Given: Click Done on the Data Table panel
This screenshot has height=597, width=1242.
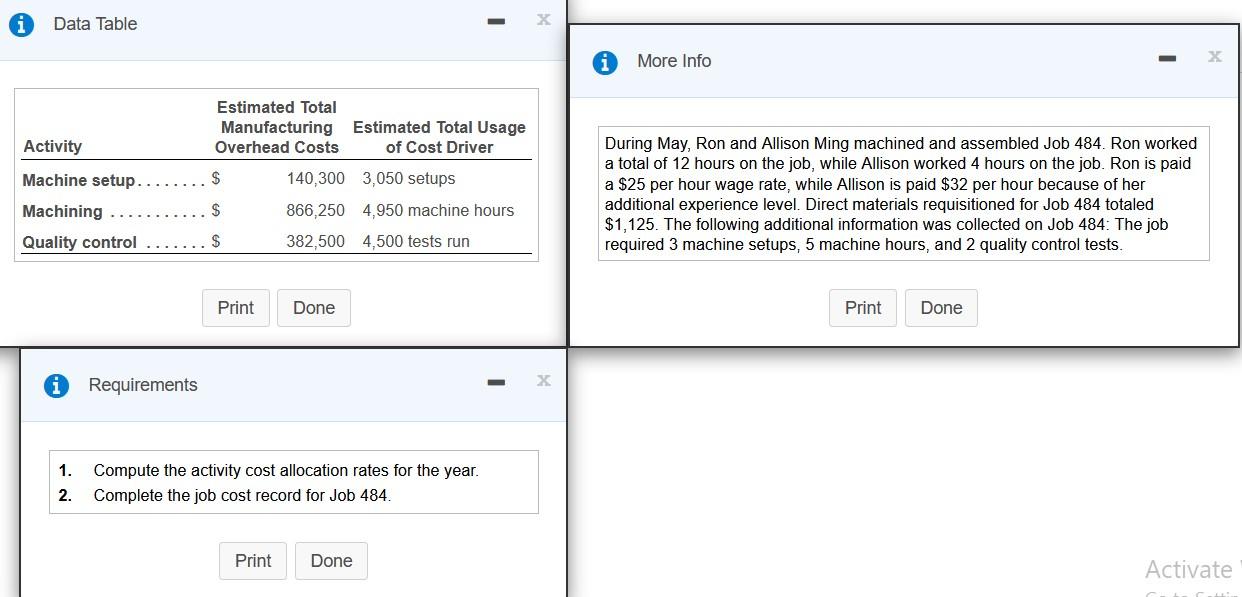Looking at the screenshot, I should pyautogui.click(x=313, y=308).
